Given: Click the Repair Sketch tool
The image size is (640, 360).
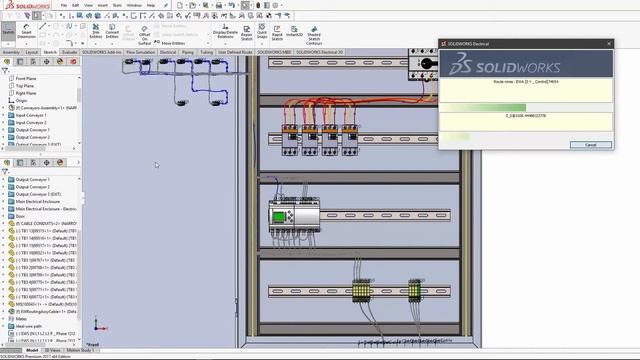Looking at the screenshot, I should (247, 33).
